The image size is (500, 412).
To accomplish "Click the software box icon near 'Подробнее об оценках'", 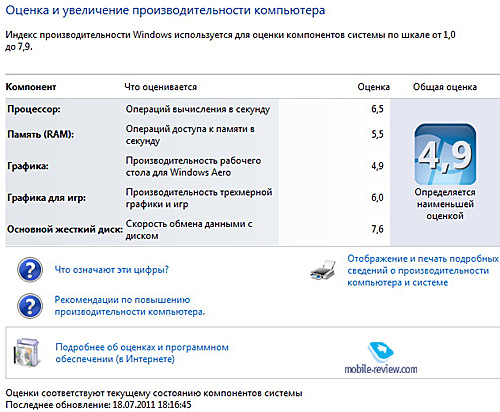I will [26, 353].
